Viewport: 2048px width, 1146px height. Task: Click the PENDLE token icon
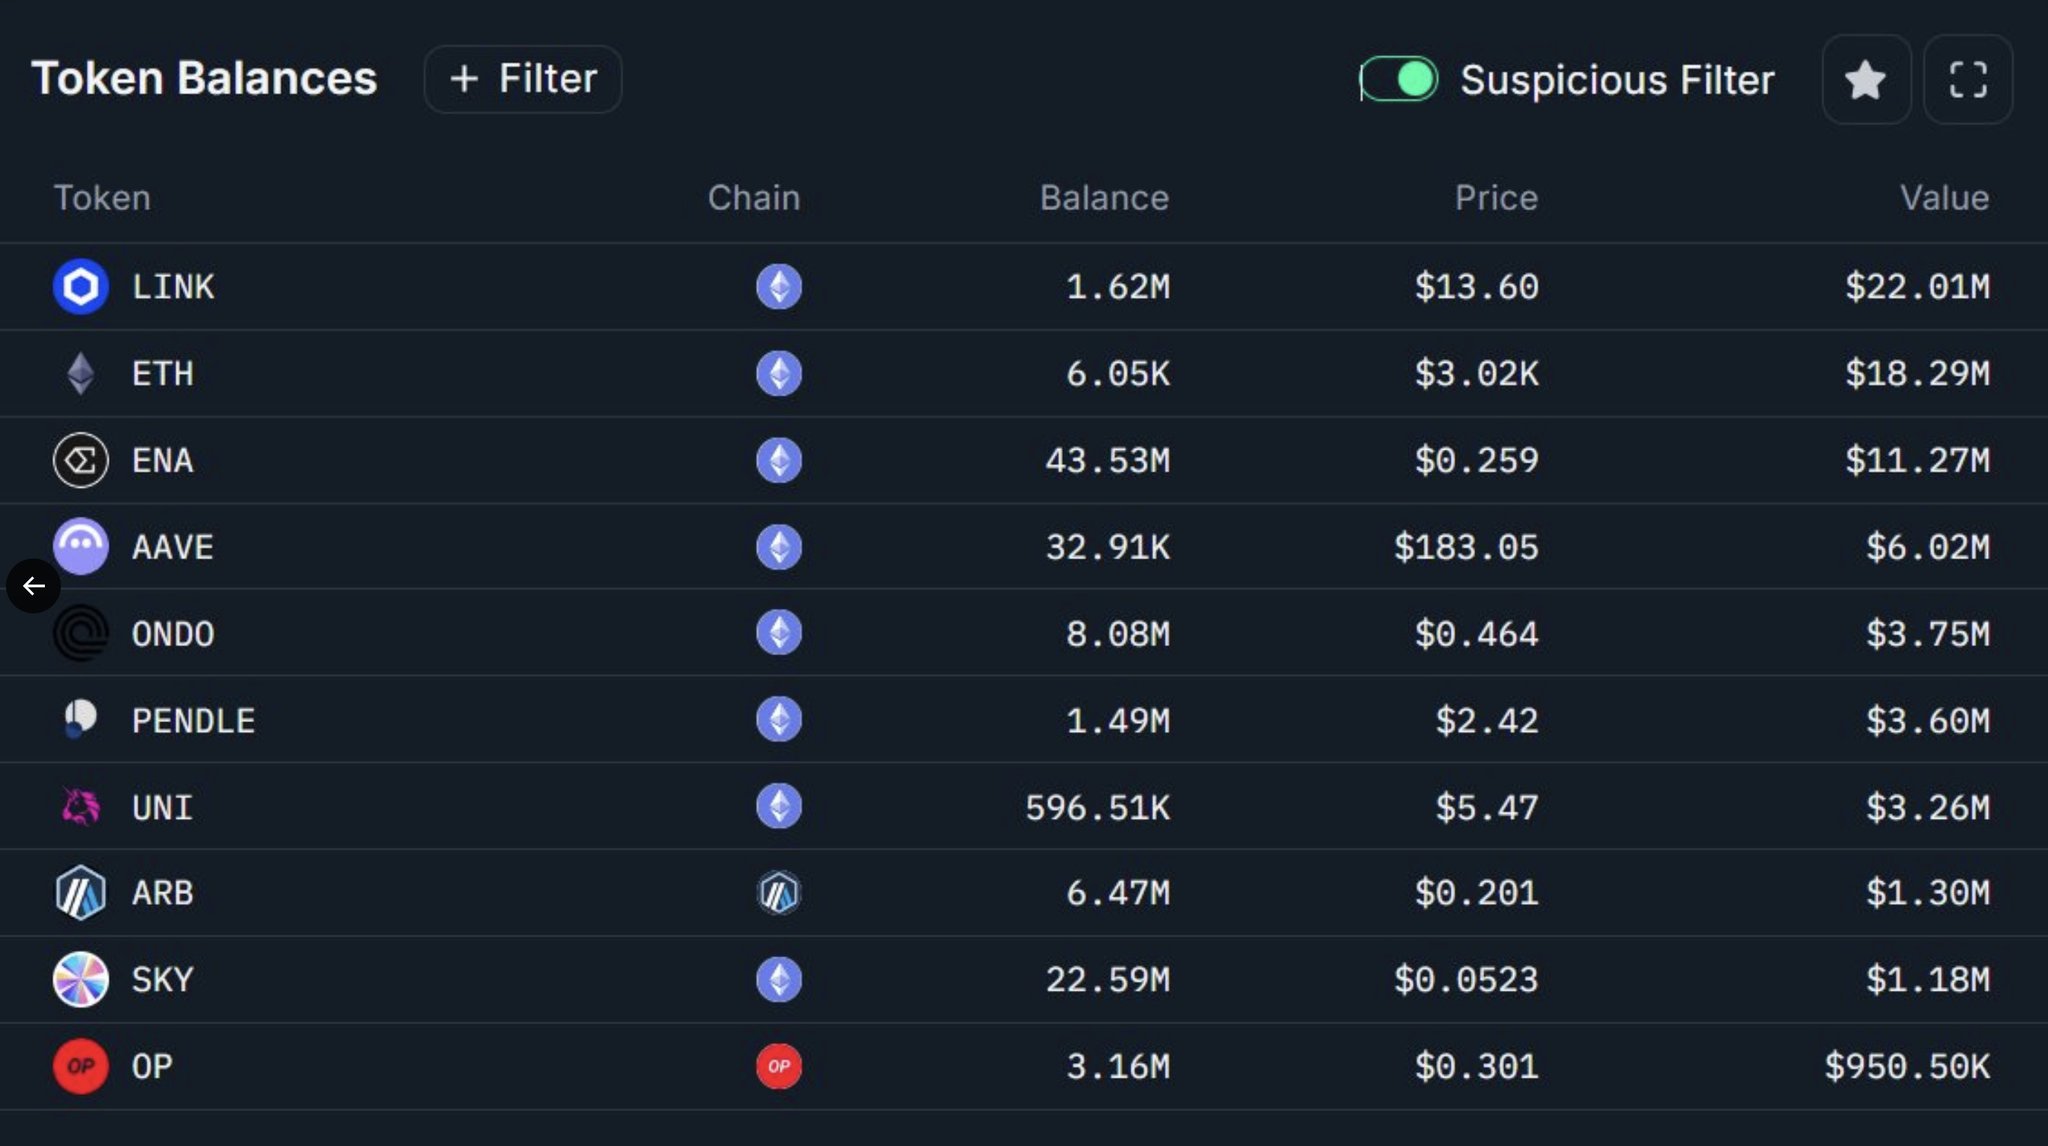coord(81,719)
